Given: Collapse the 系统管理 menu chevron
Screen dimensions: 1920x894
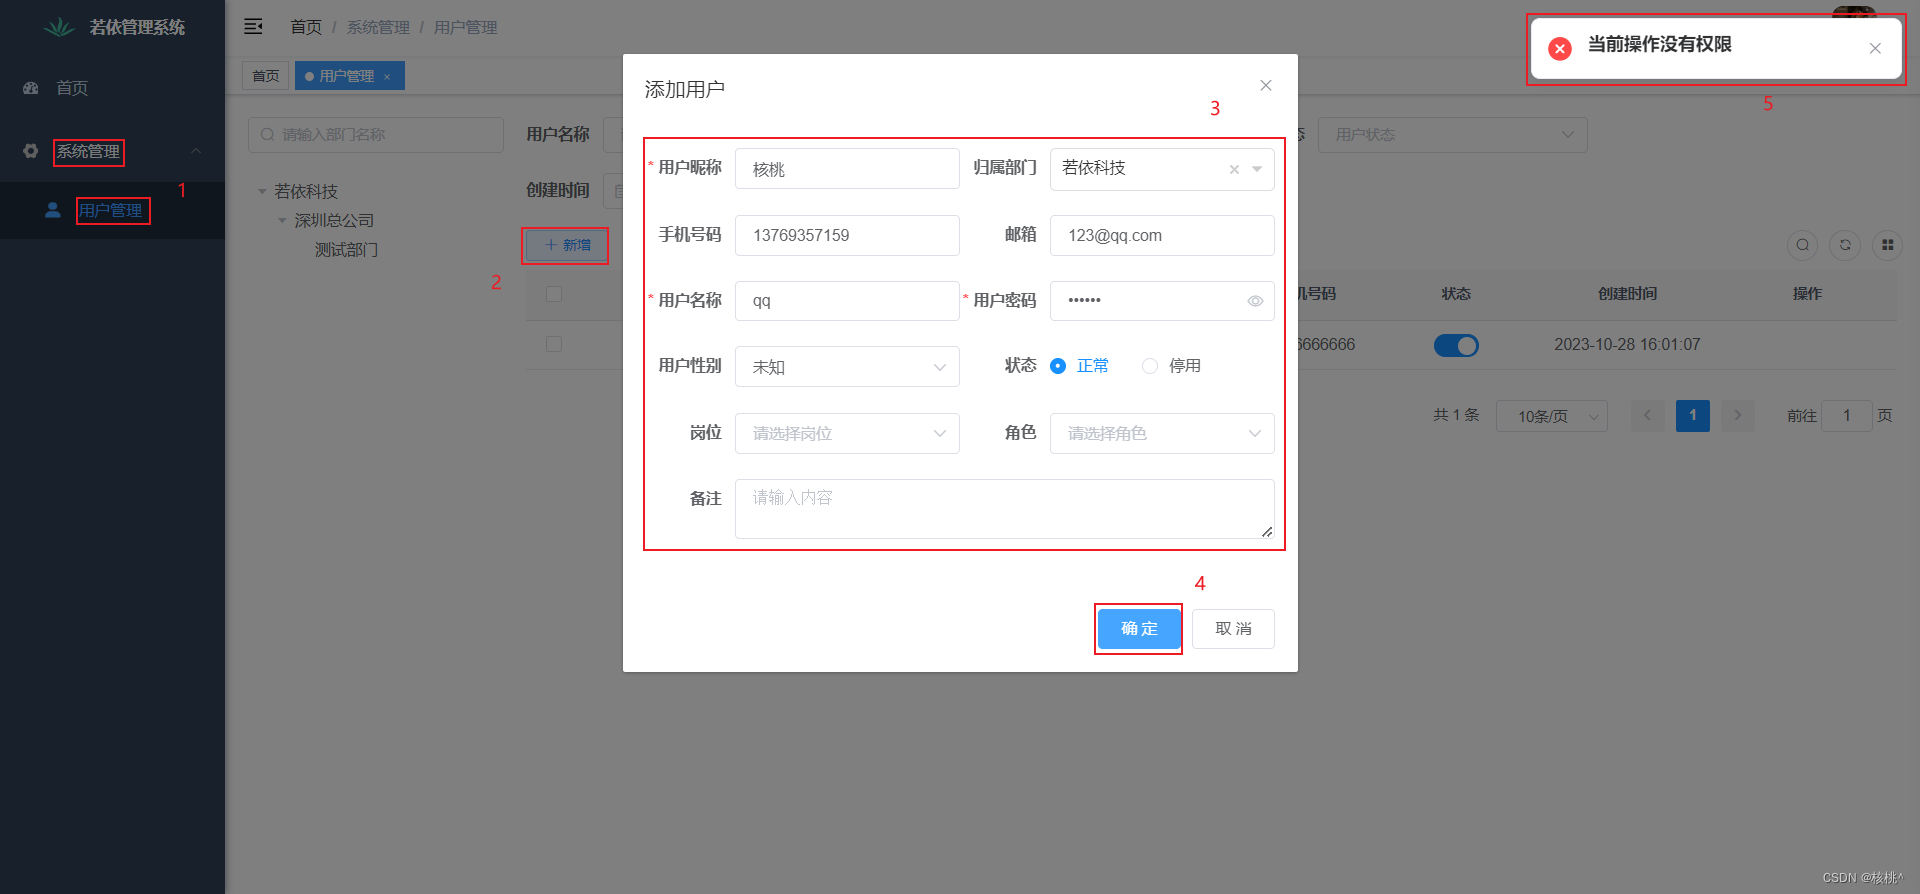Looking at the screenshot, I should point(196,151).
